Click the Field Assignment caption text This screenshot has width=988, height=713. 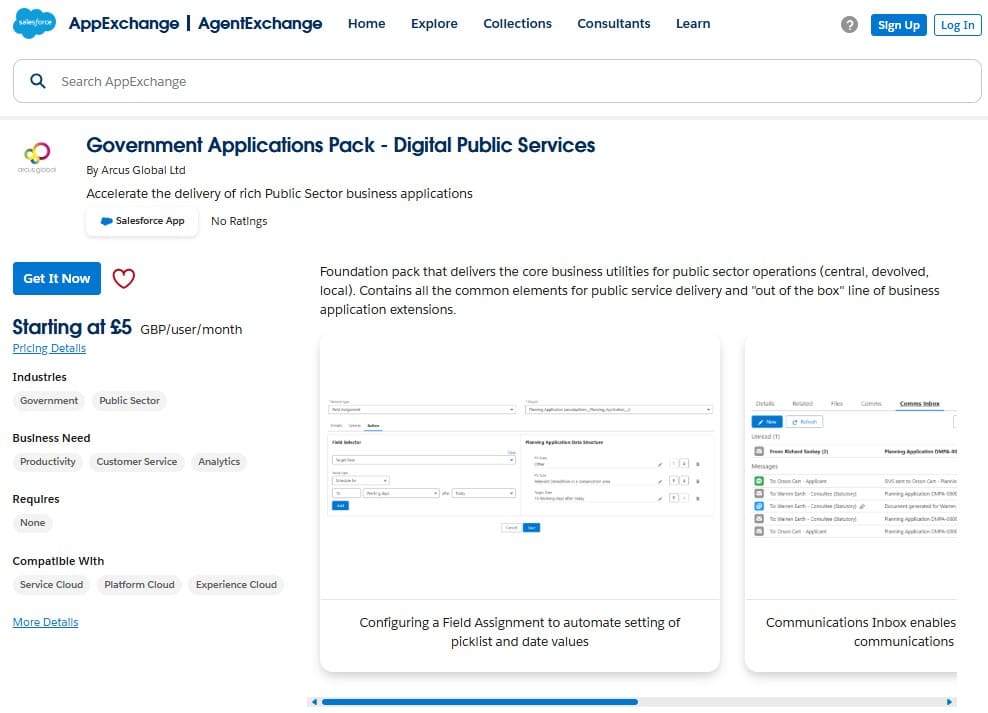[520, 632]
